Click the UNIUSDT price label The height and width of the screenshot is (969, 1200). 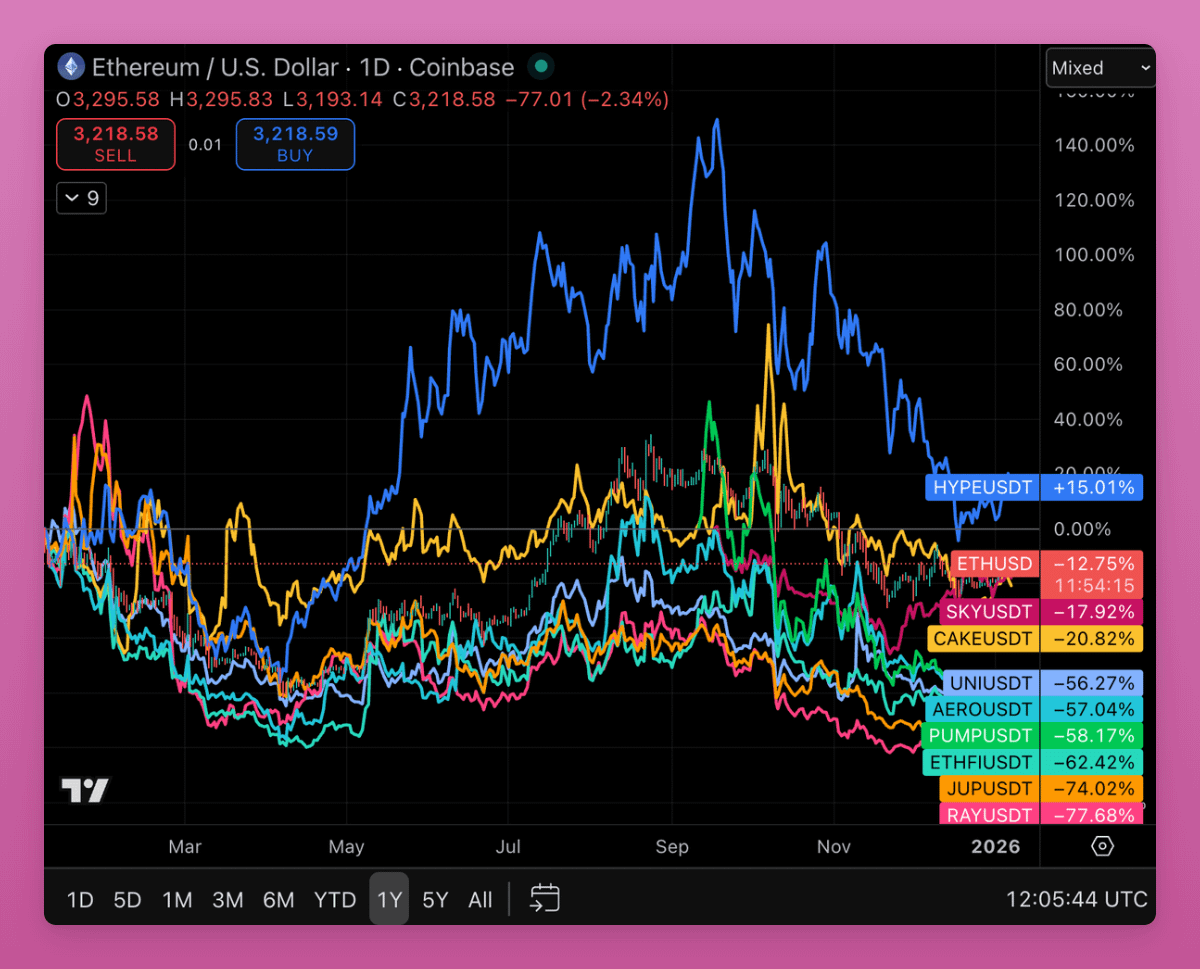pos(992,683)
